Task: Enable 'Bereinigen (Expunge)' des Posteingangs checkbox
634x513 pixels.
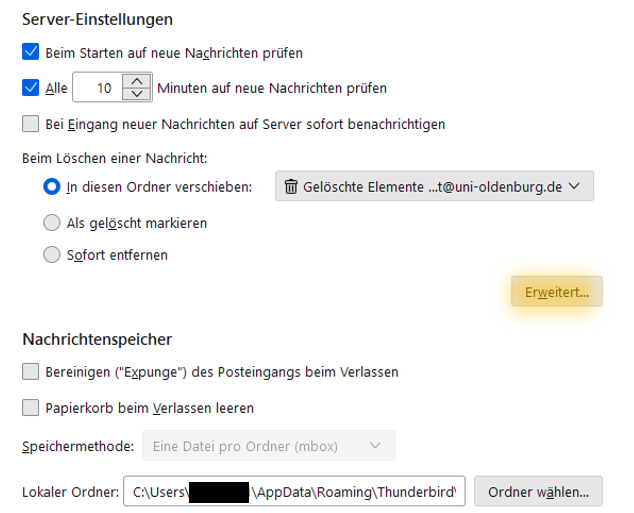Action: (x=30, y=372)
